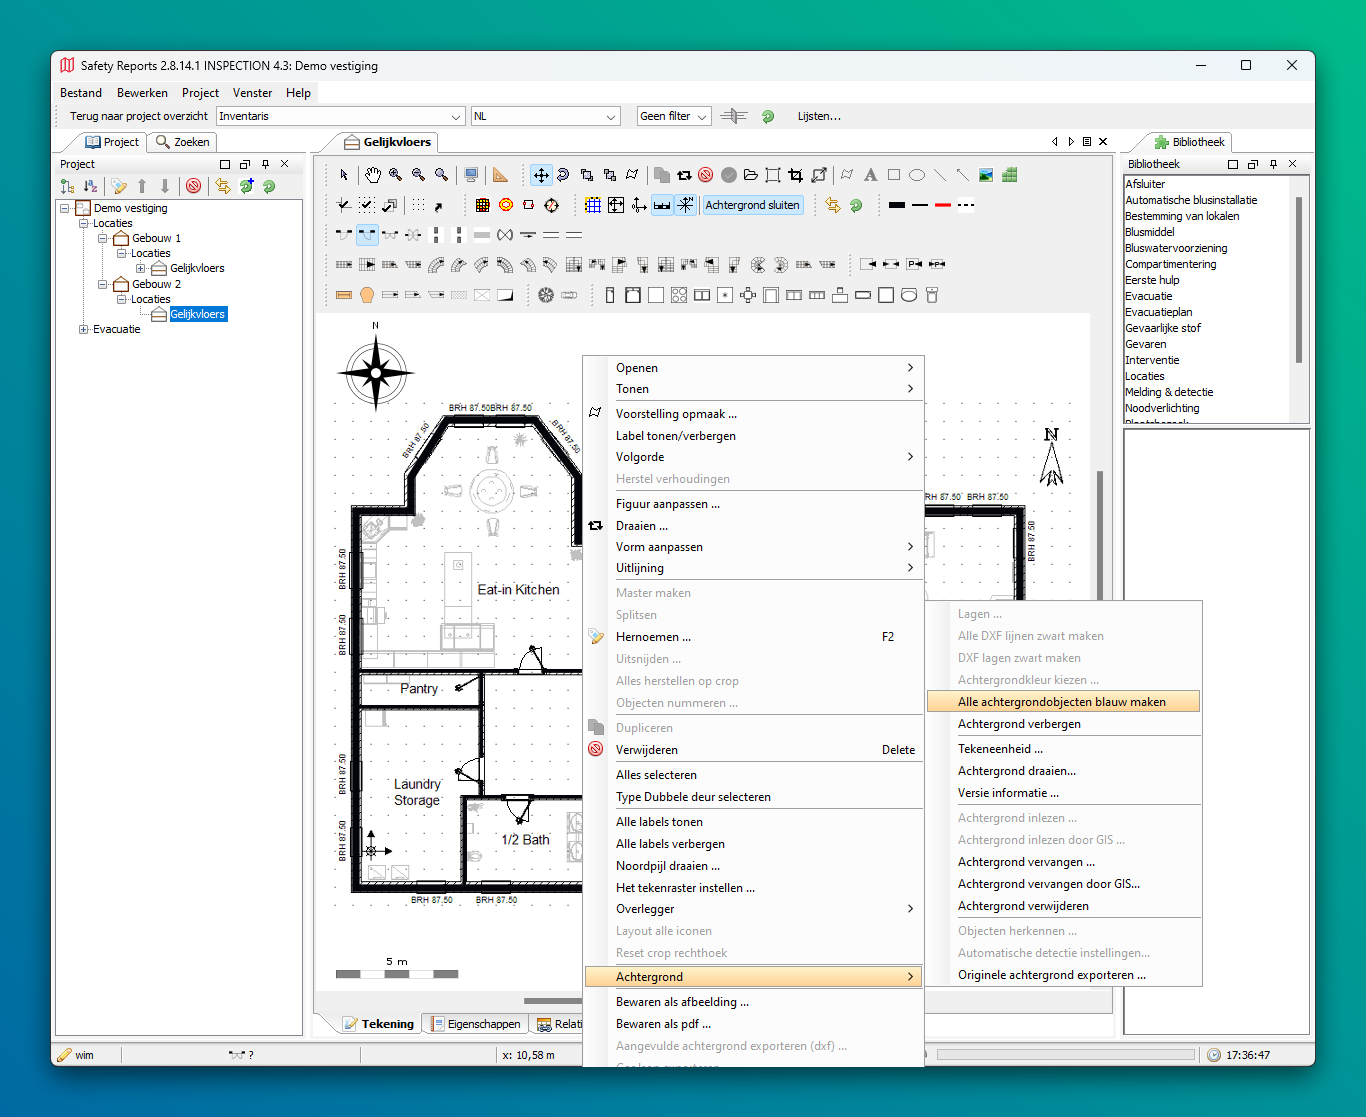
Task: Toggle the dotted grid display icon
Action: click(418, 205)
